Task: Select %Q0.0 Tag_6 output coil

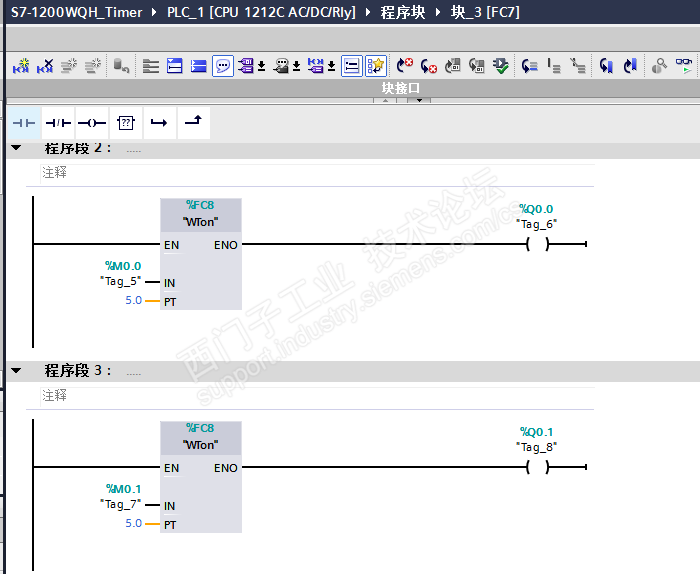Action: (538, 244)
